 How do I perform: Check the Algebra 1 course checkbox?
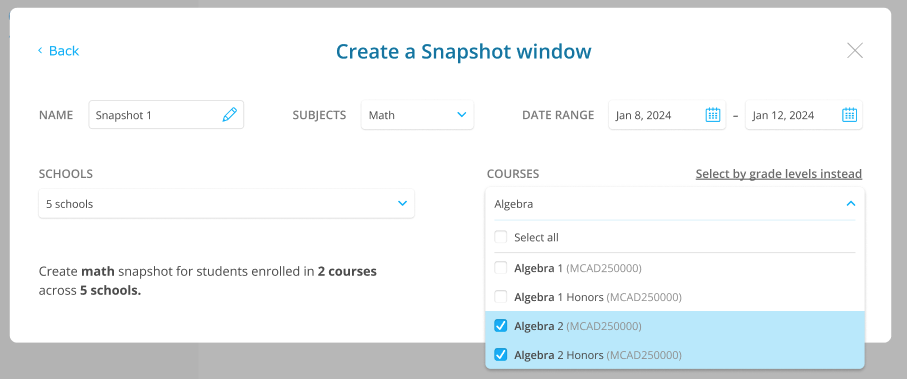pyautogui.click(x=501, y=268)
